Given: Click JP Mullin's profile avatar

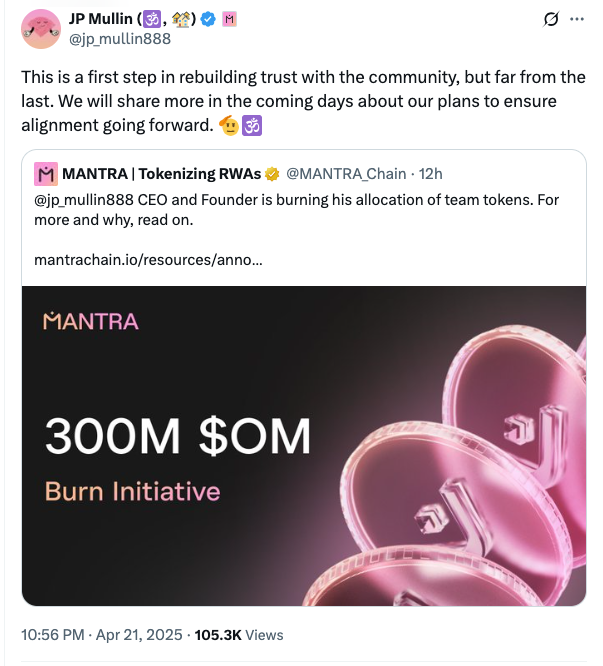Looking at the screenshot, I should pyautogui.click(x=42, y=29).
